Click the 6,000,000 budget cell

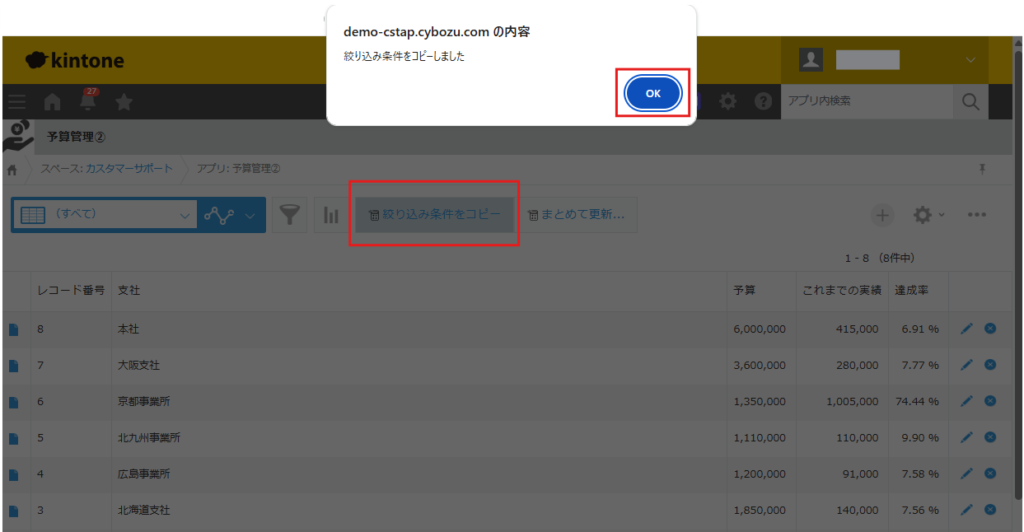[x=759, y=330]
